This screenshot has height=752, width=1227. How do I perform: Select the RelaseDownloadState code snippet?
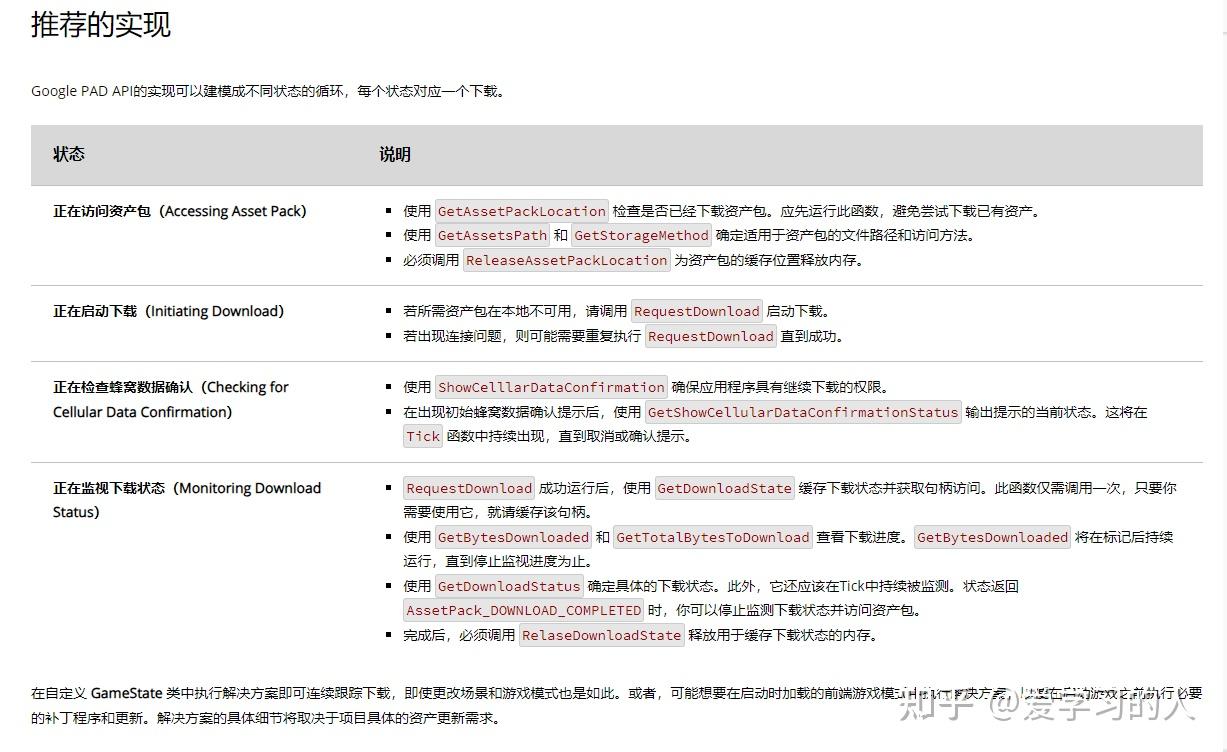601,635
